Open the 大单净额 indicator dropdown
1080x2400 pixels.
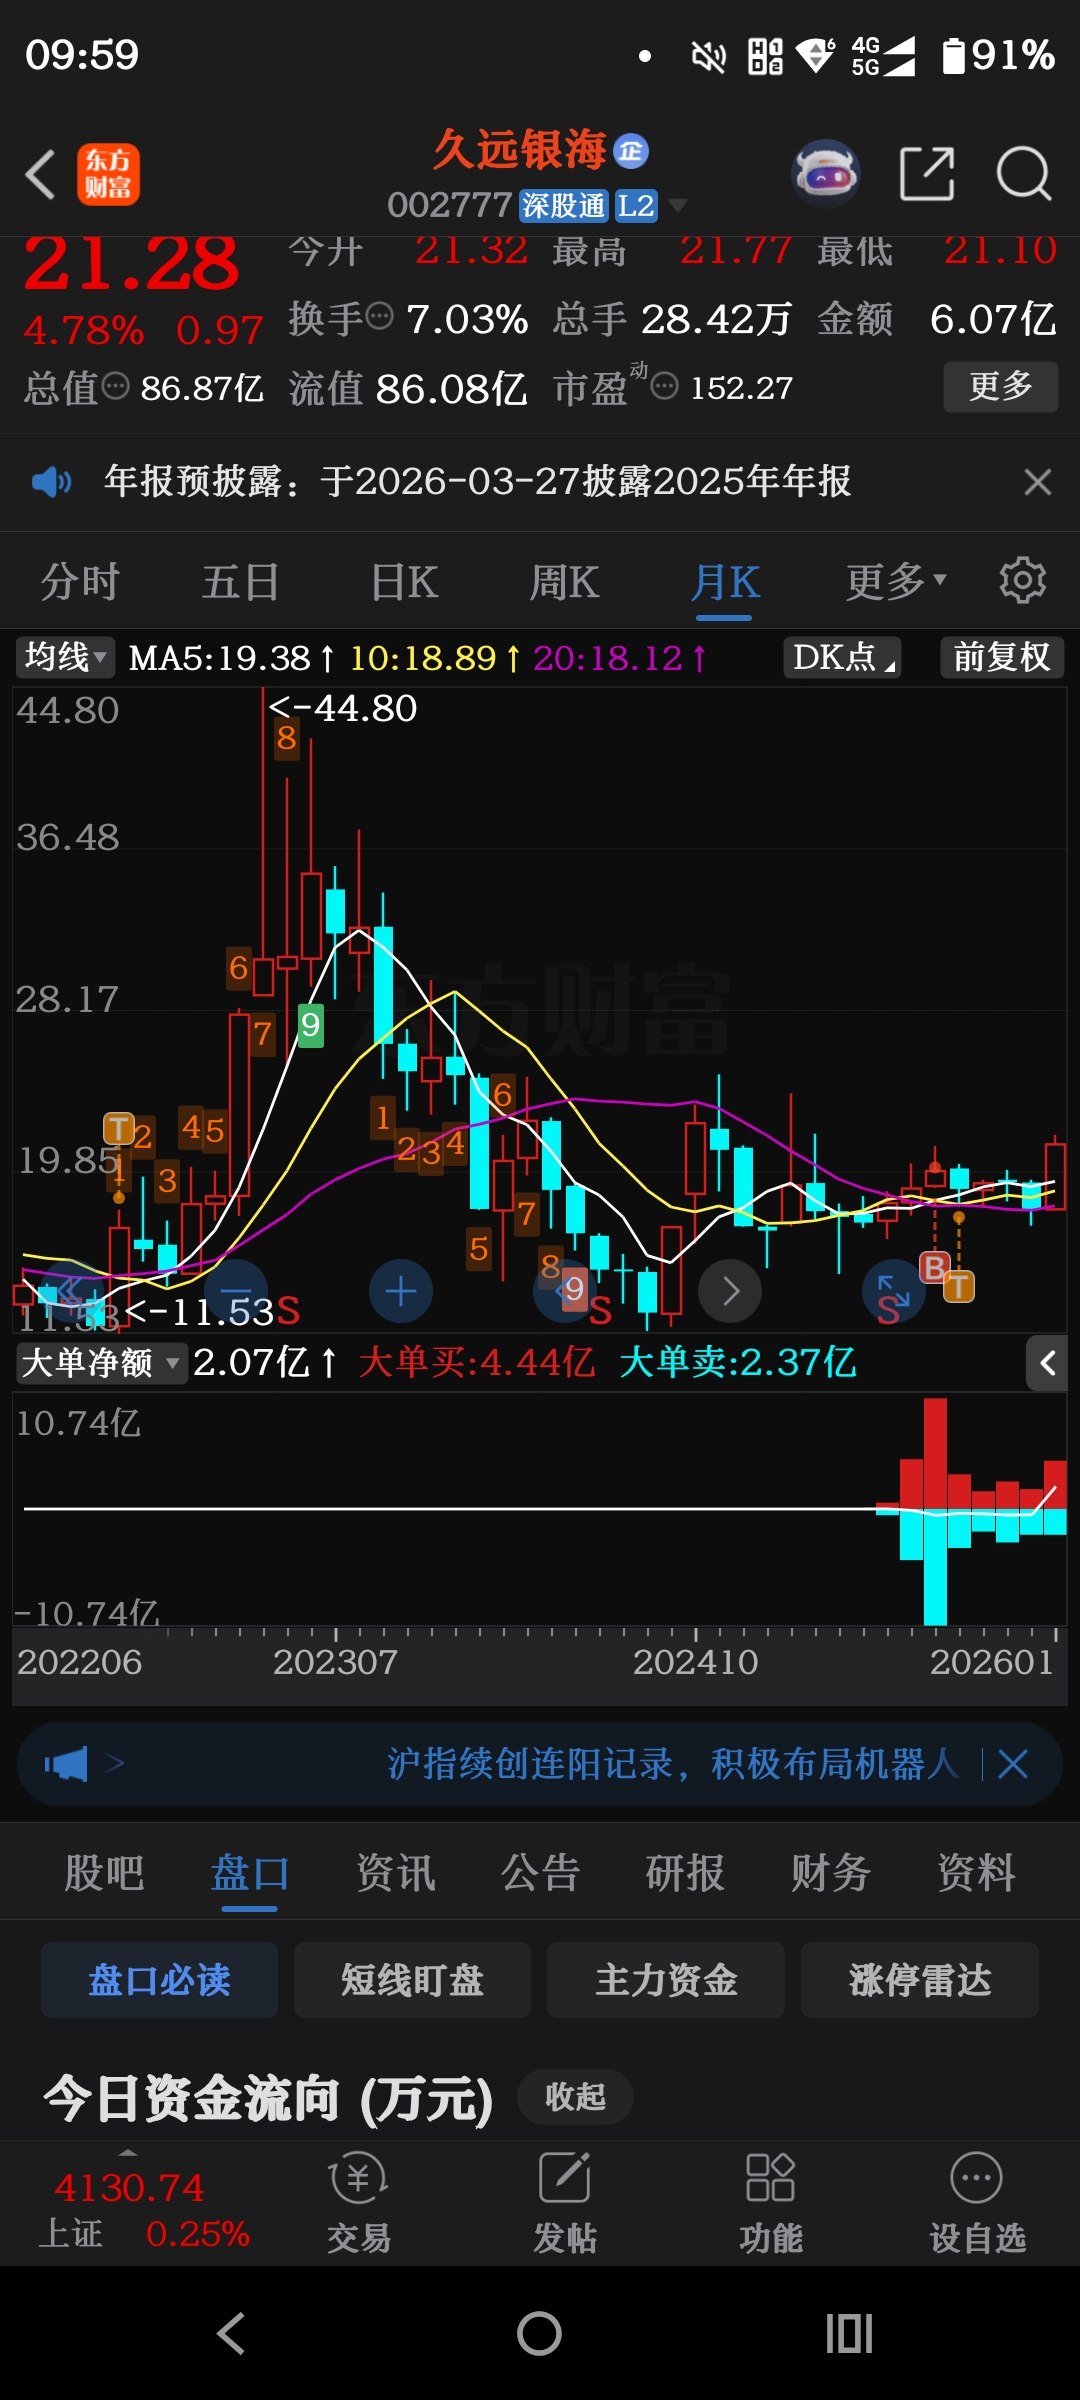tap(102, 1363)
